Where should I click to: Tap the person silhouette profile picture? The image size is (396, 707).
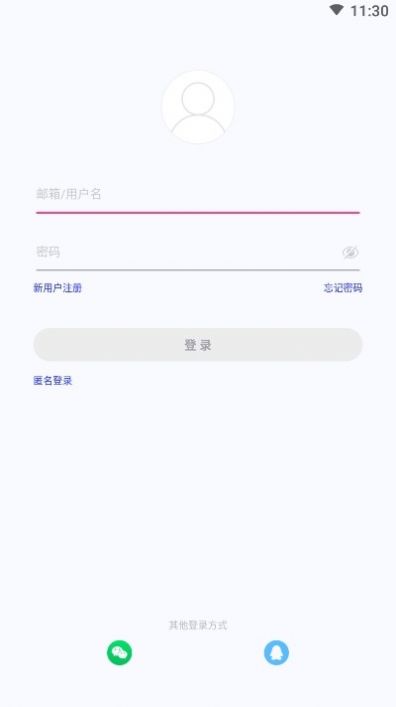point(198,107)
